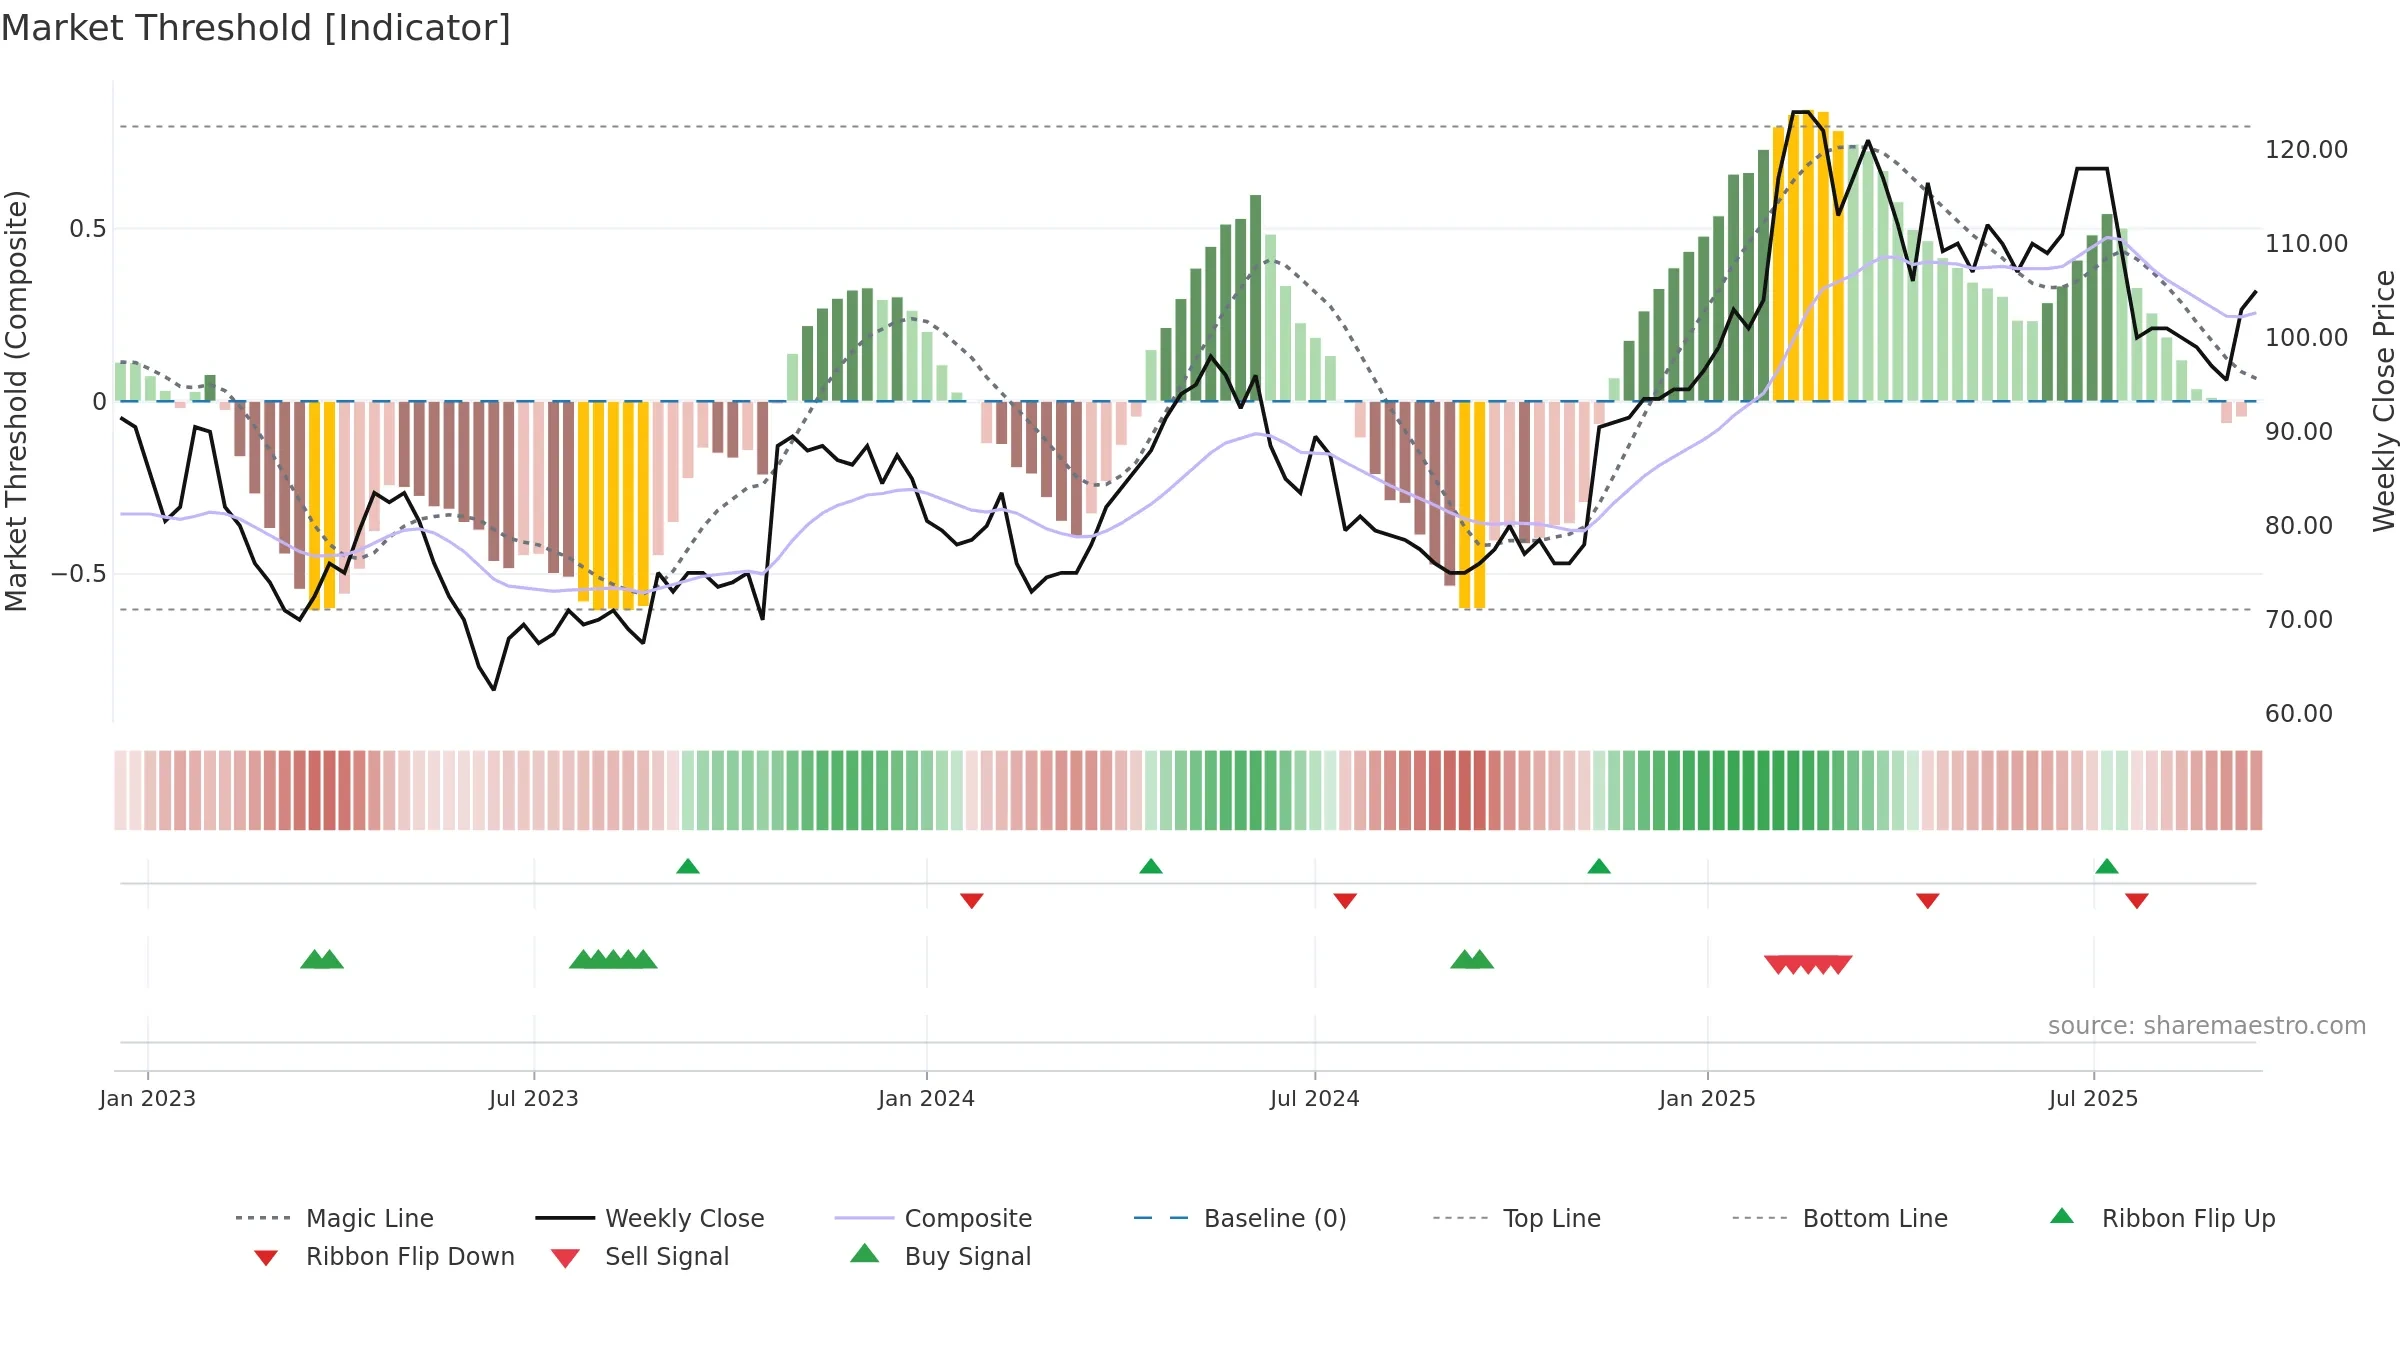The image size is (2400, 1350).
Task: Click the 120.00 price axis label
Action: [2307, 150]
